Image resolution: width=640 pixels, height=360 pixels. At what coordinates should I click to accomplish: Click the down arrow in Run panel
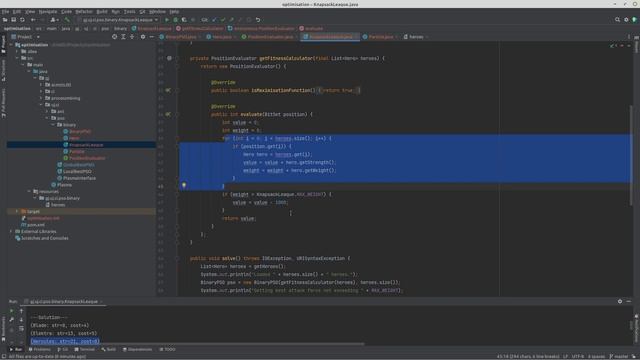[21, 320]
